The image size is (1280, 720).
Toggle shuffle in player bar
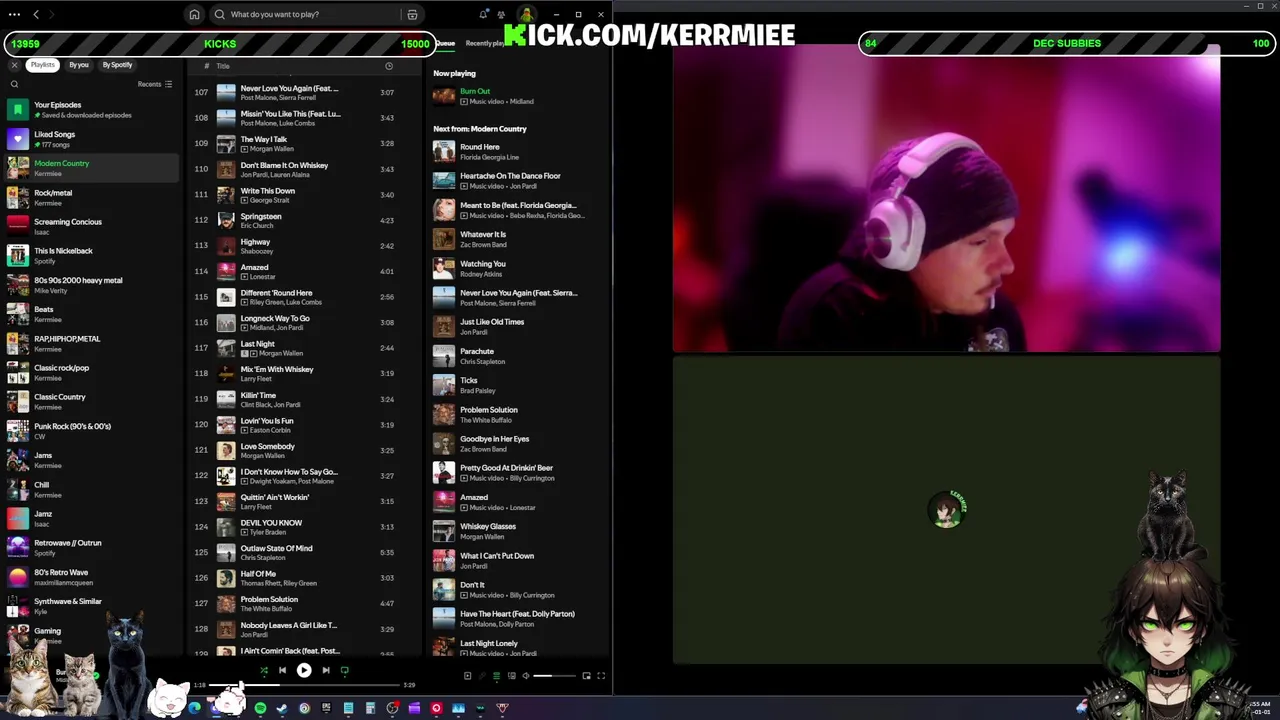[264, 671]
